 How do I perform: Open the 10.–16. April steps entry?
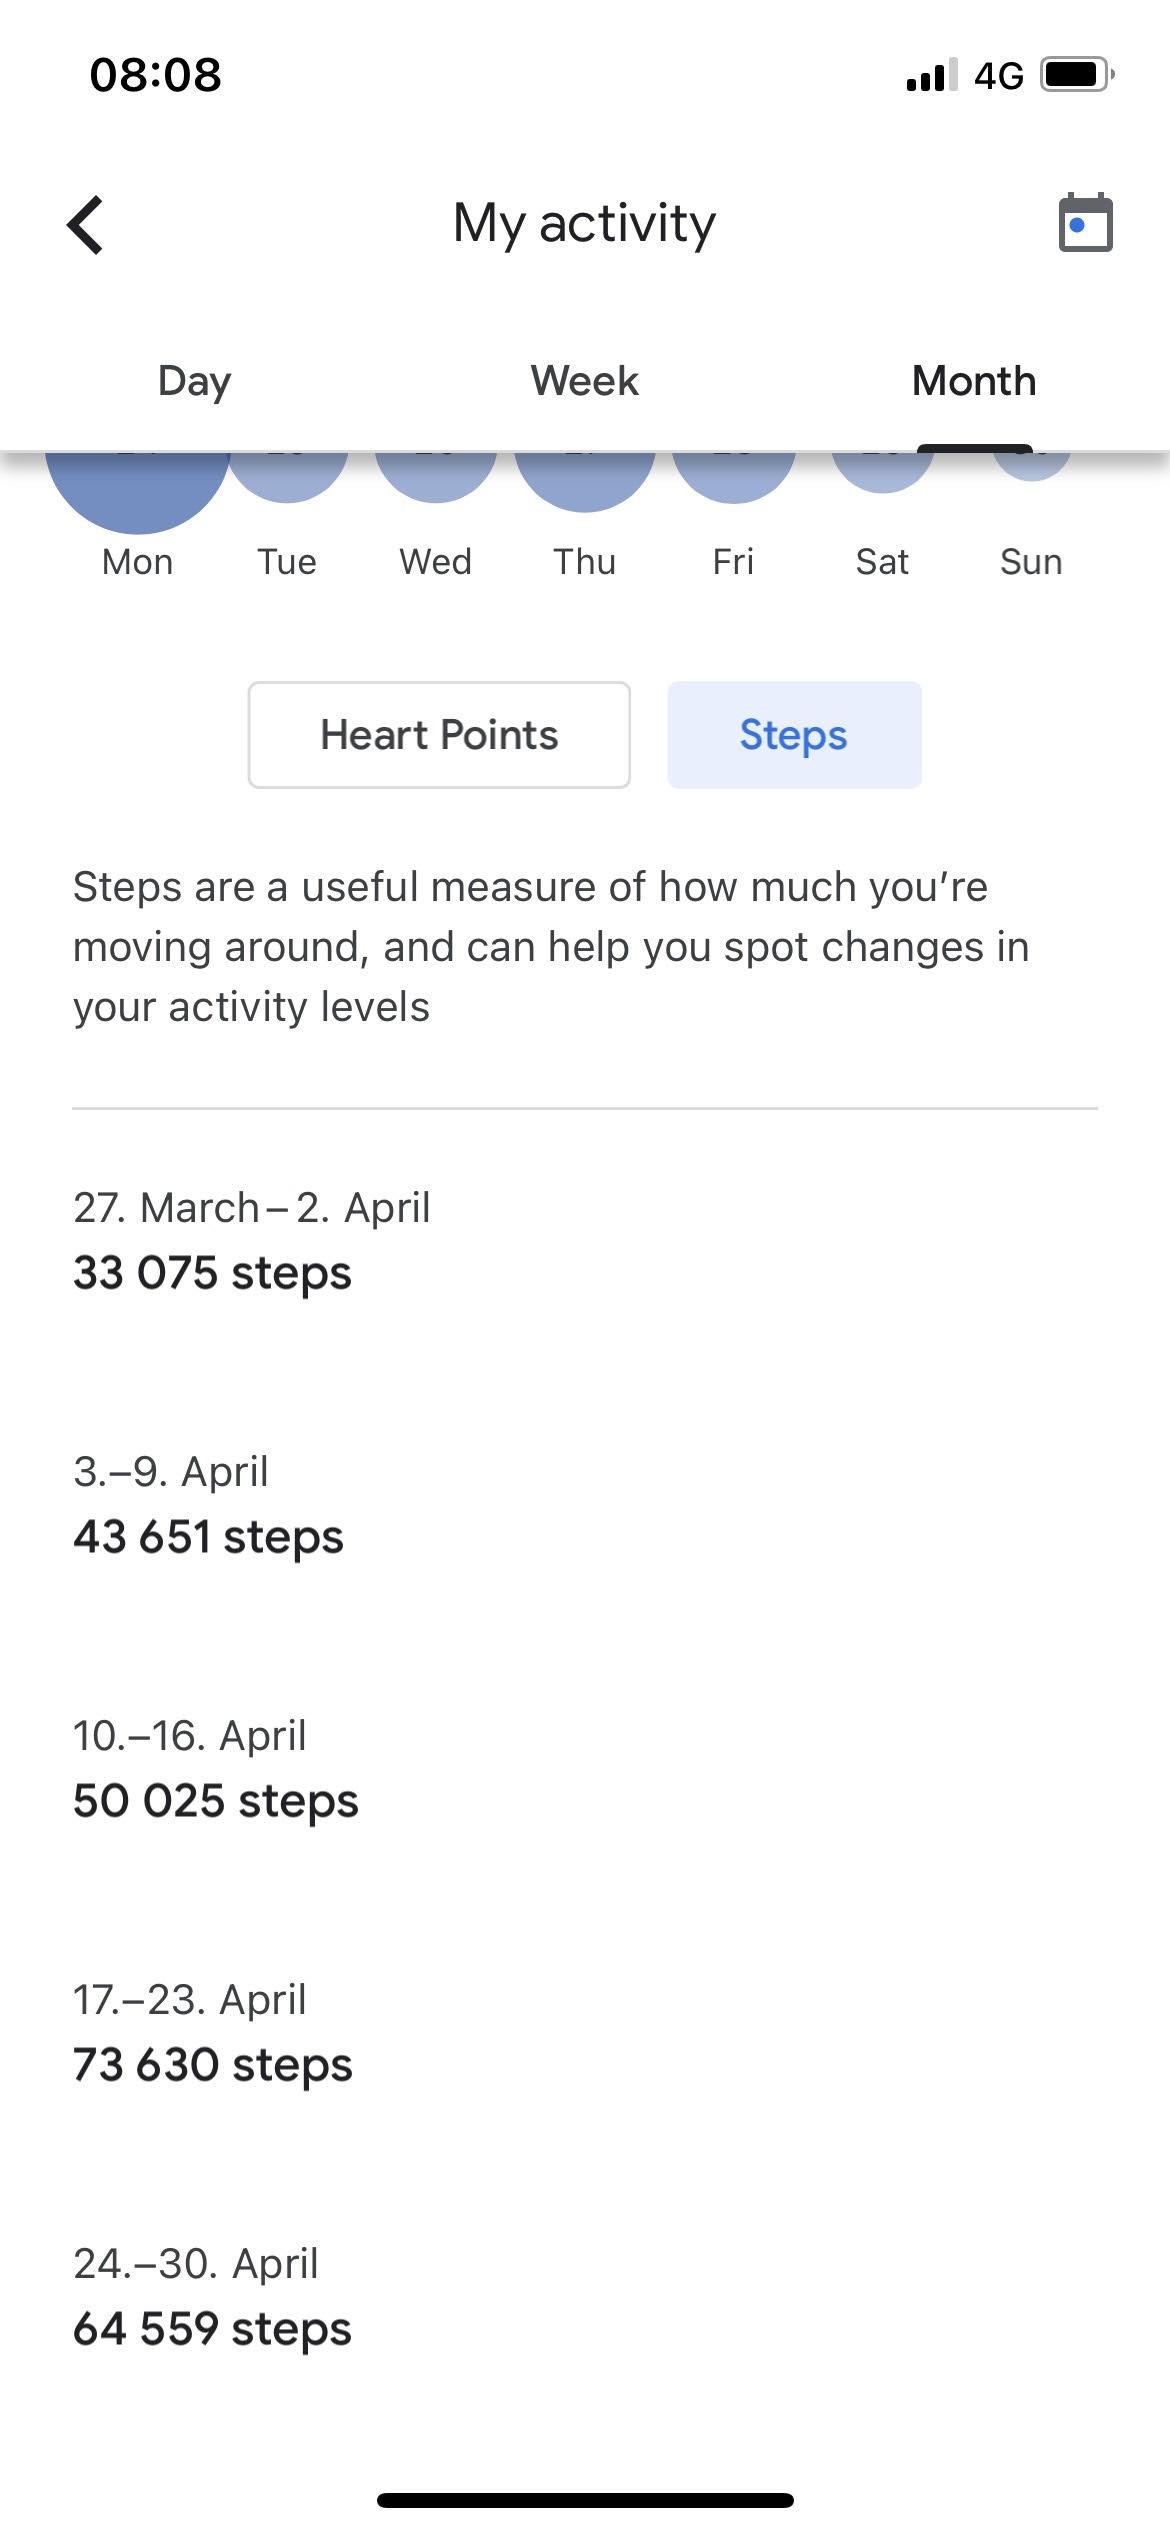[215, 1769]
